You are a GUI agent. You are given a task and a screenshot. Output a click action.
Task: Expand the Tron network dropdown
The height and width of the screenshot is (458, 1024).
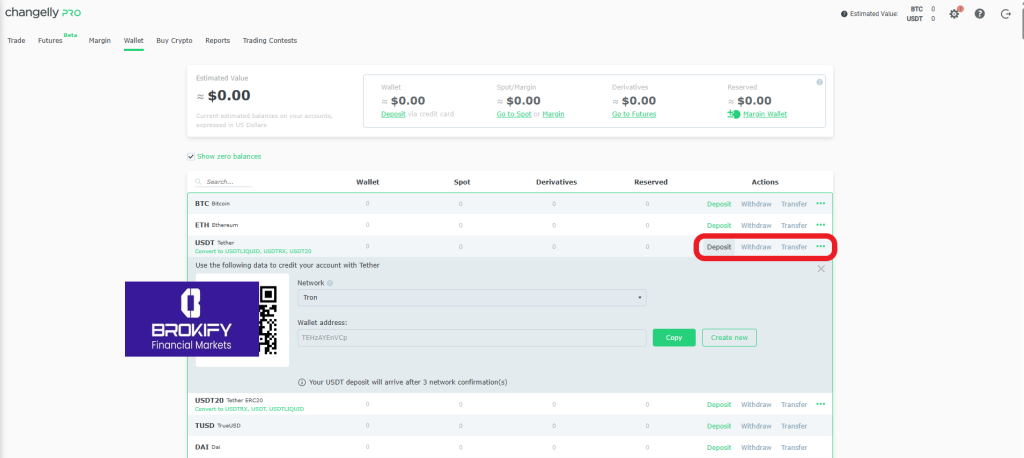[471, 298]
